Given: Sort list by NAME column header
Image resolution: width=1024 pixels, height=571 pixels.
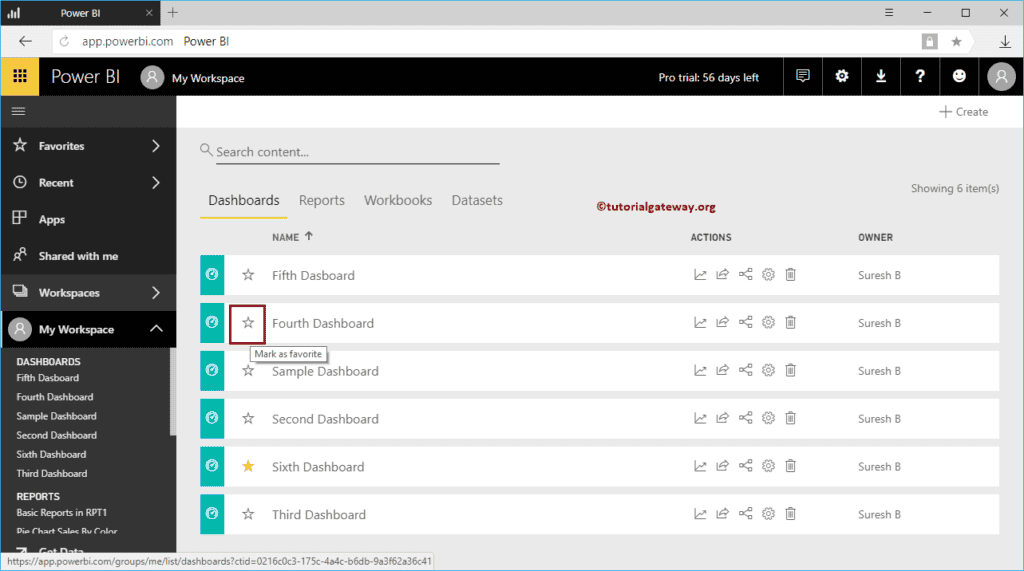Looking at the screenshot, I should click(x=293, y=237).
